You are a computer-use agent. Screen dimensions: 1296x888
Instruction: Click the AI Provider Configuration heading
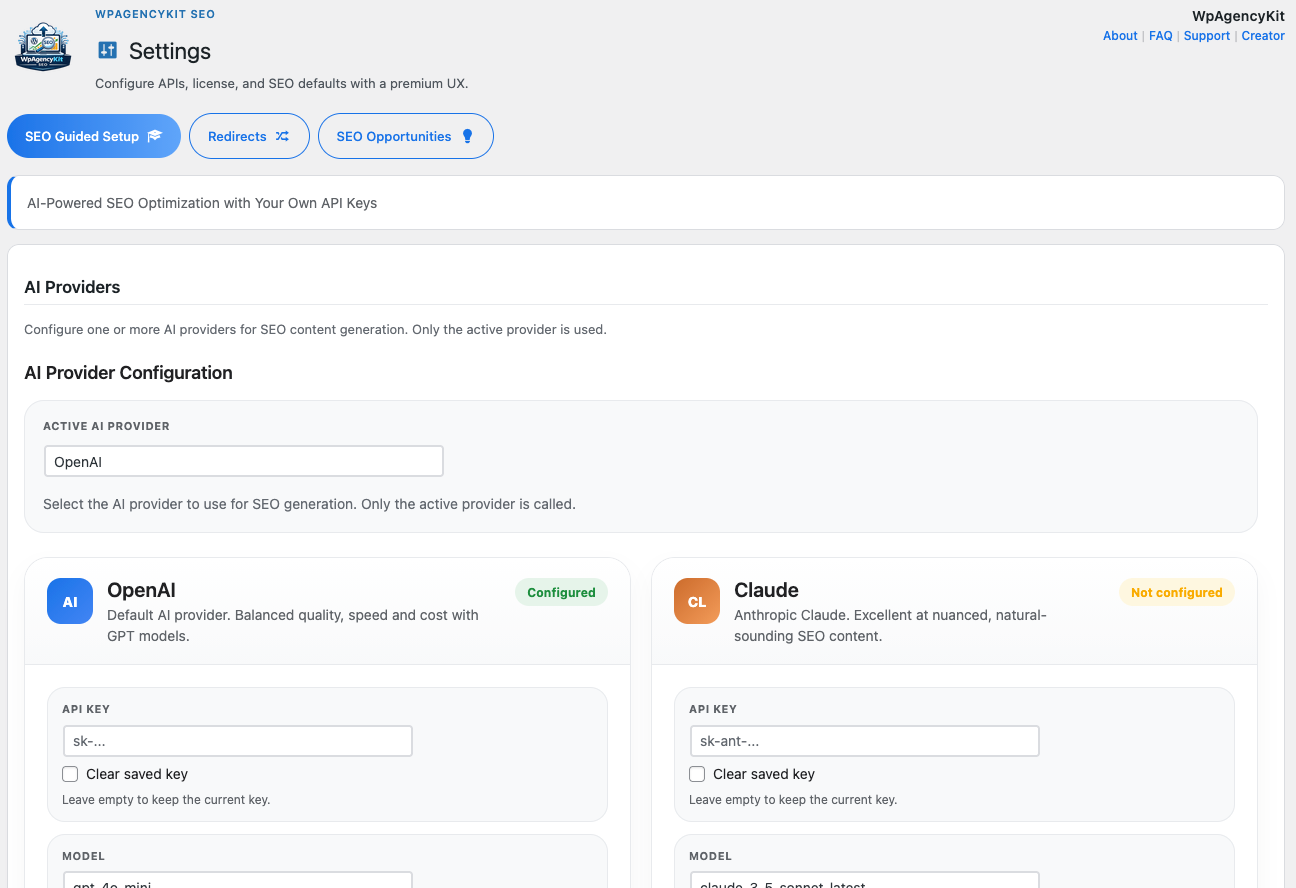pyautogui.click(x=128, y=373)
